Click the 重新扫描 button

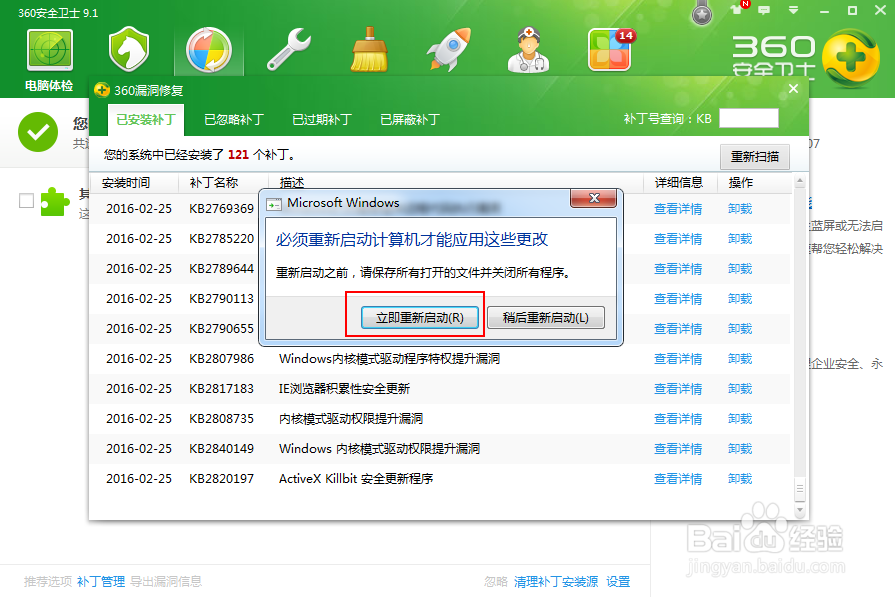(755, 156)
